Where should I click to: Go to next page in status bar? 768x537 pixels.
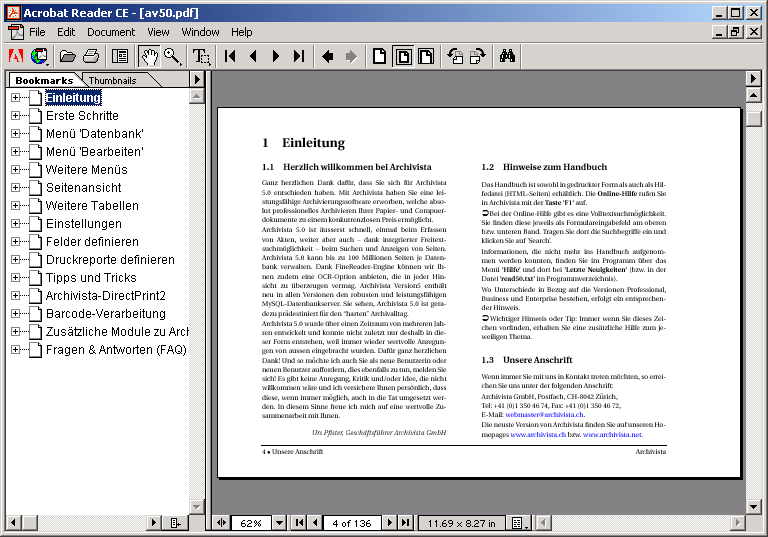390,523
